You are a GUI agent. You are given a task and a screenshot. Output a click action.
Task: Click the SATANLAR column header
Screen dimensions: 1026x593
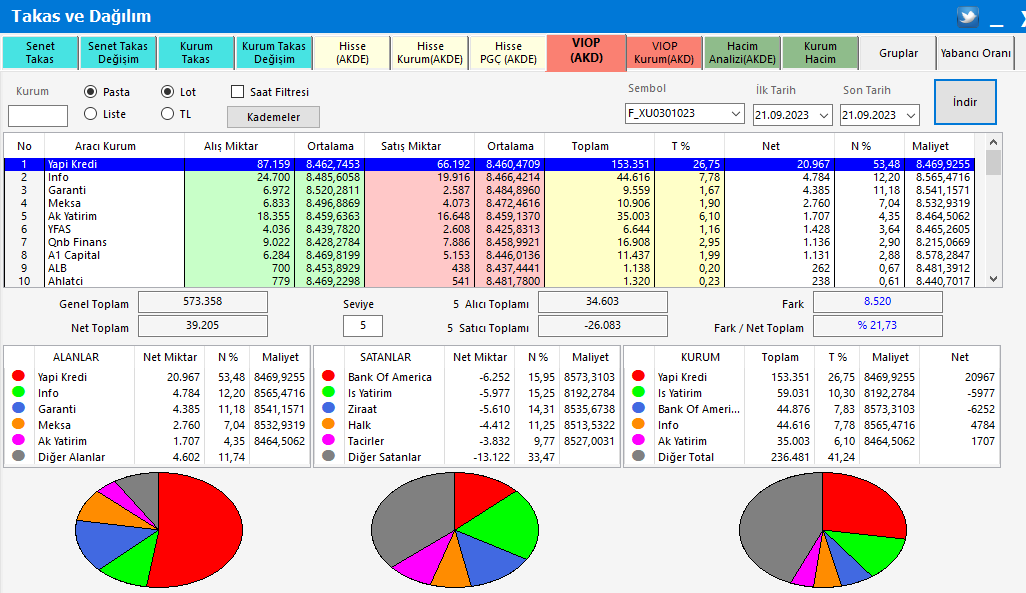point(385,357)
